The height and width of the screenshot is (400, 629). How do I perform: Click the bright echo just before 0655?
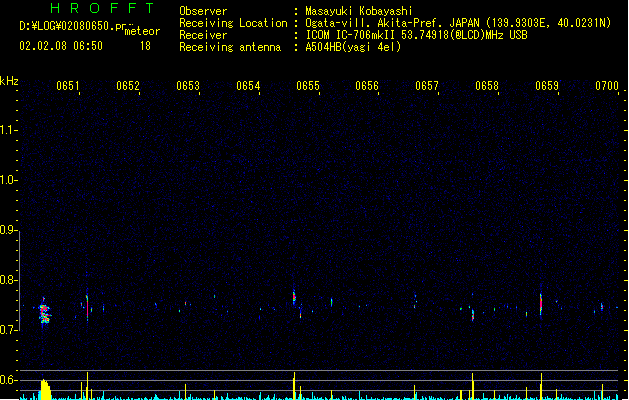[294, 297]
